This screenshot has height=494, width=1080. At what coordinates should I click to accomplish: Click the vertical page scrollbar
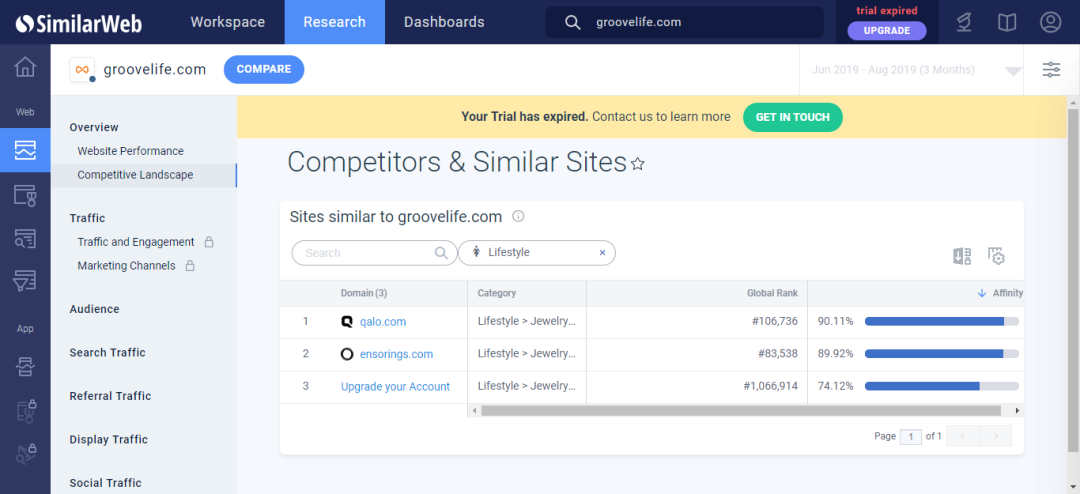1072,282
